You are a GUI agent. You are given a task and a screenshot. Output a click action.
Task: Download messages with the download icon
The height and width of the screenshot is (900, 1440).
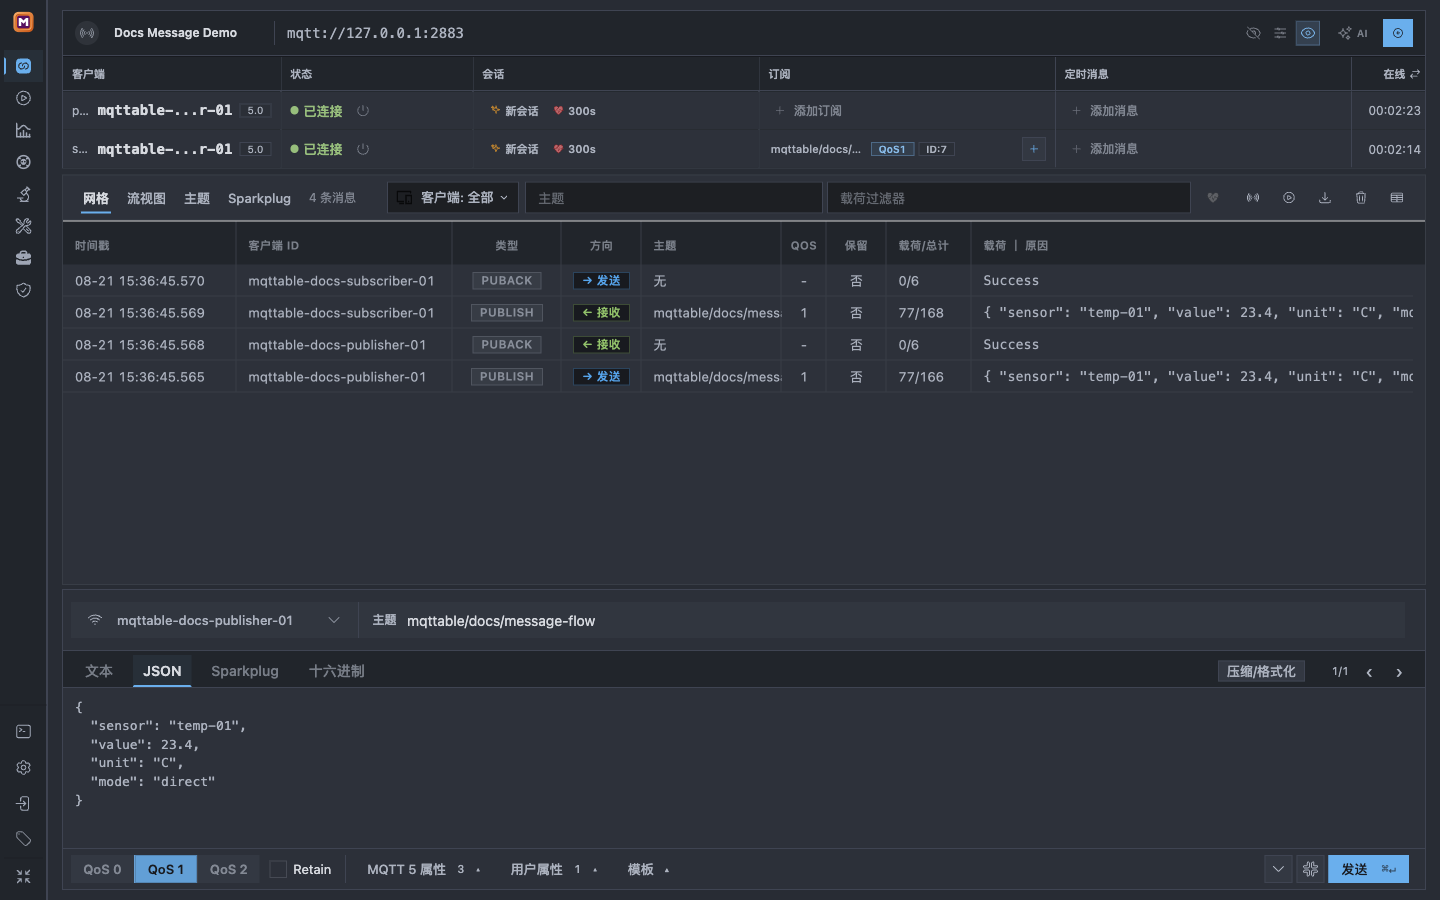[x=1325, y=198]
